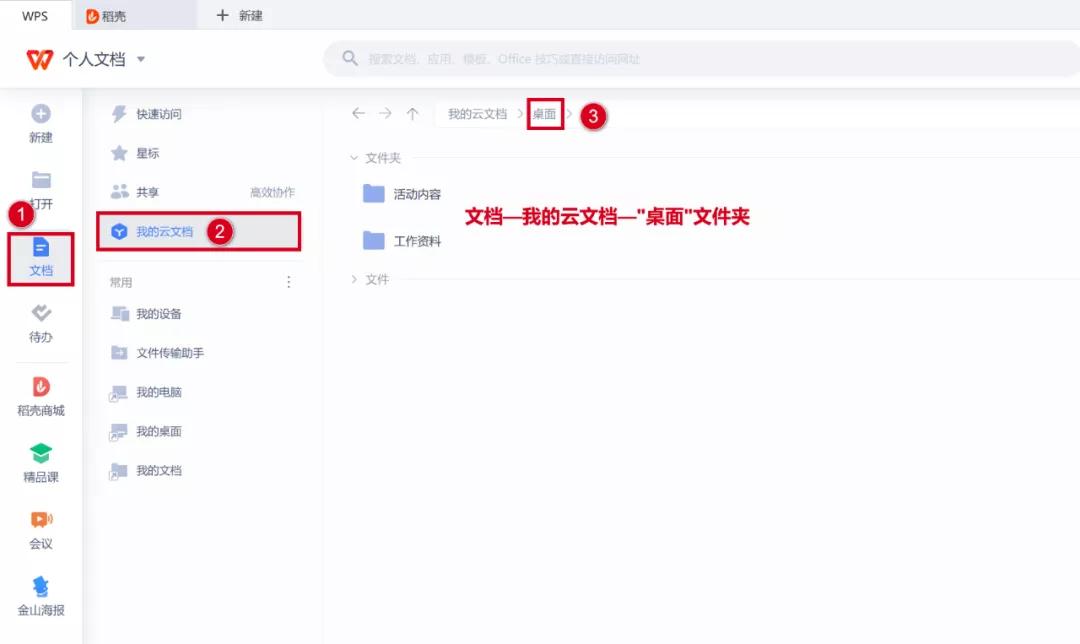1080x644 pixels.
Task: Switch to 待办 to-do view
Action: [x=40, y=323]
